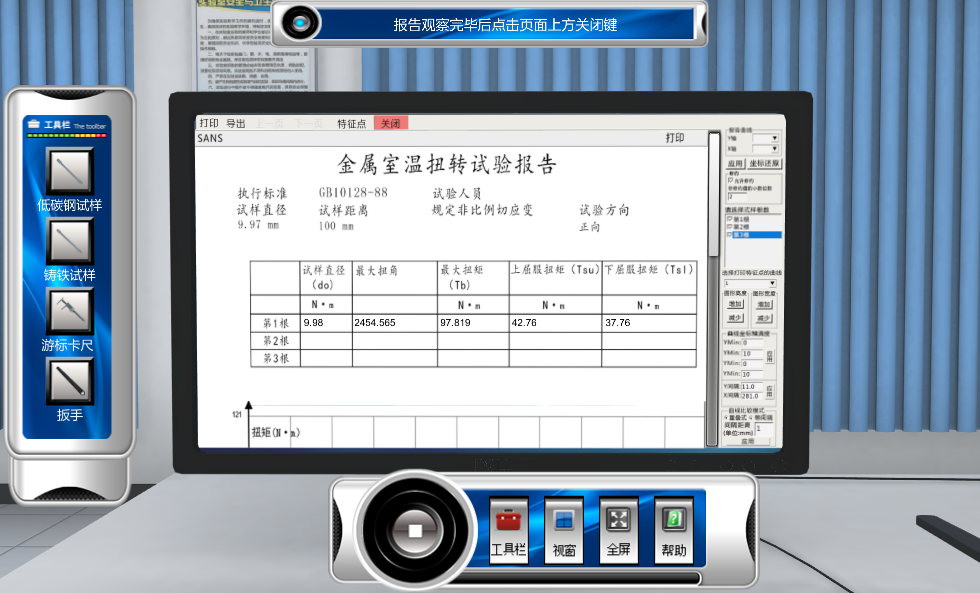This screenshot has height=593, width=980.
Task: Uncheck the 第3根 specimen checkbox
Action: [x=729, y=234]
